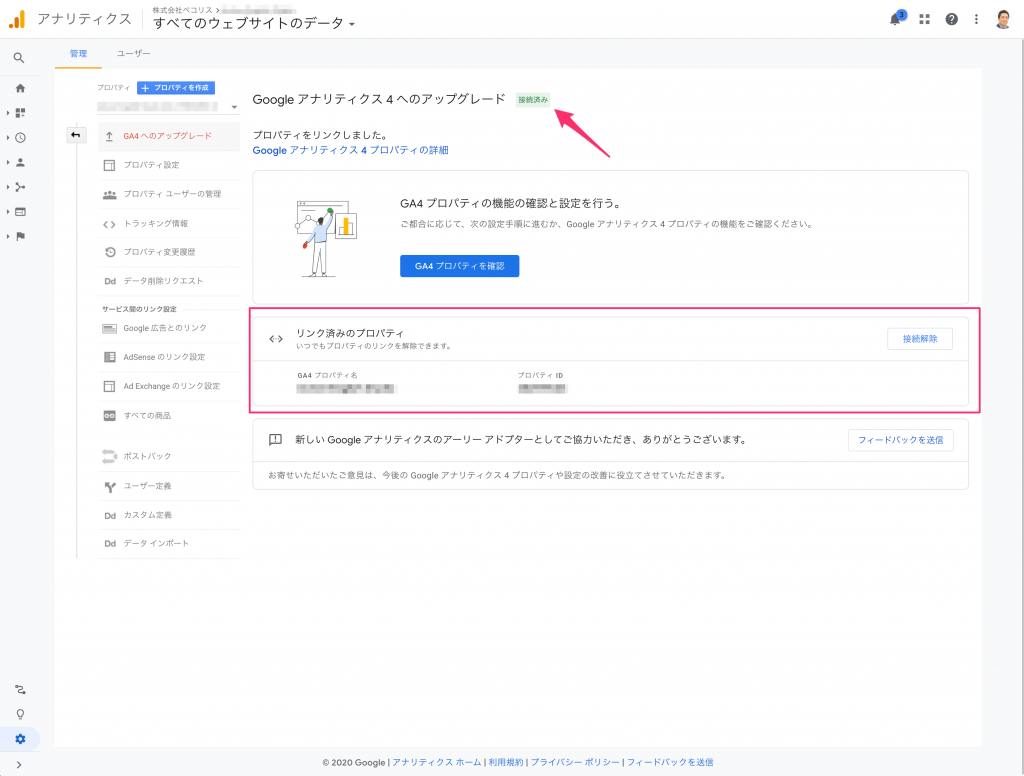The image size is (1024, 776).
Task: Expand the Audience section arrow
Action: click(x=8, y=163)
